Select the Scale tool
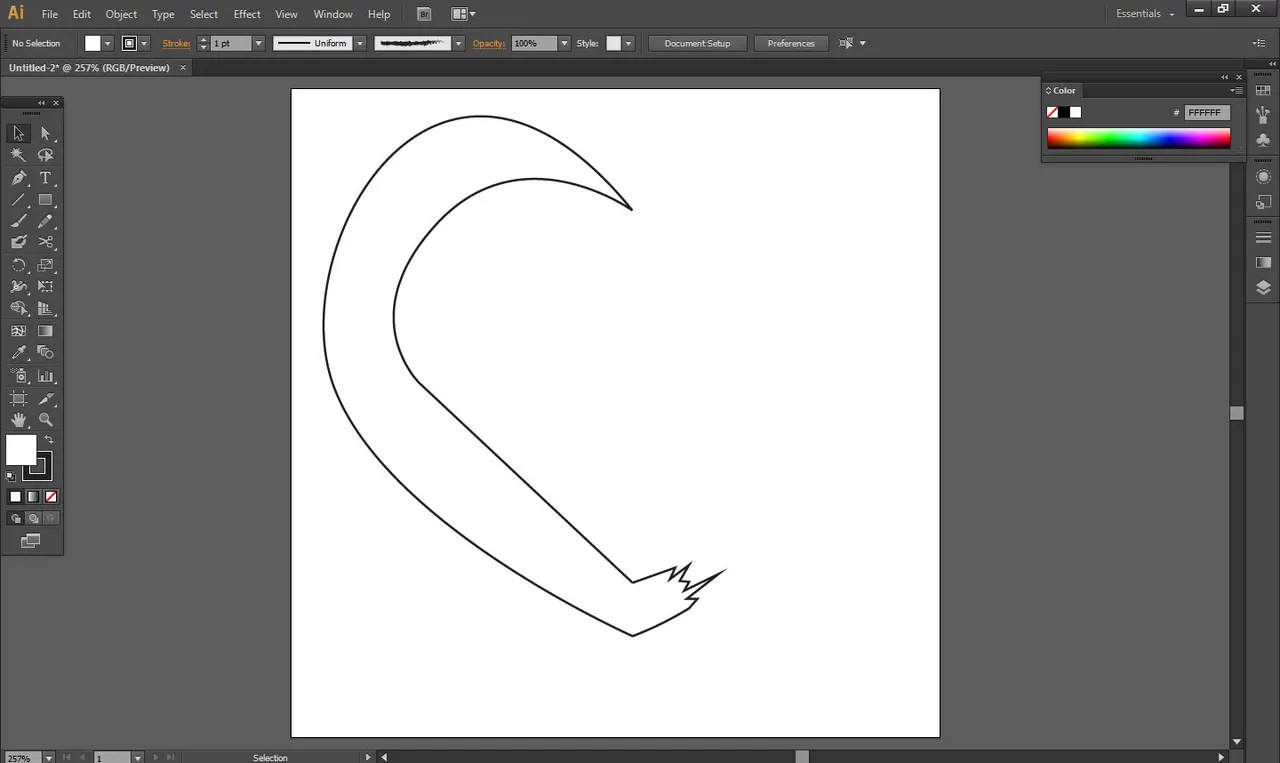Viewport: 1280px width, 763px height. tap(45, 265)
